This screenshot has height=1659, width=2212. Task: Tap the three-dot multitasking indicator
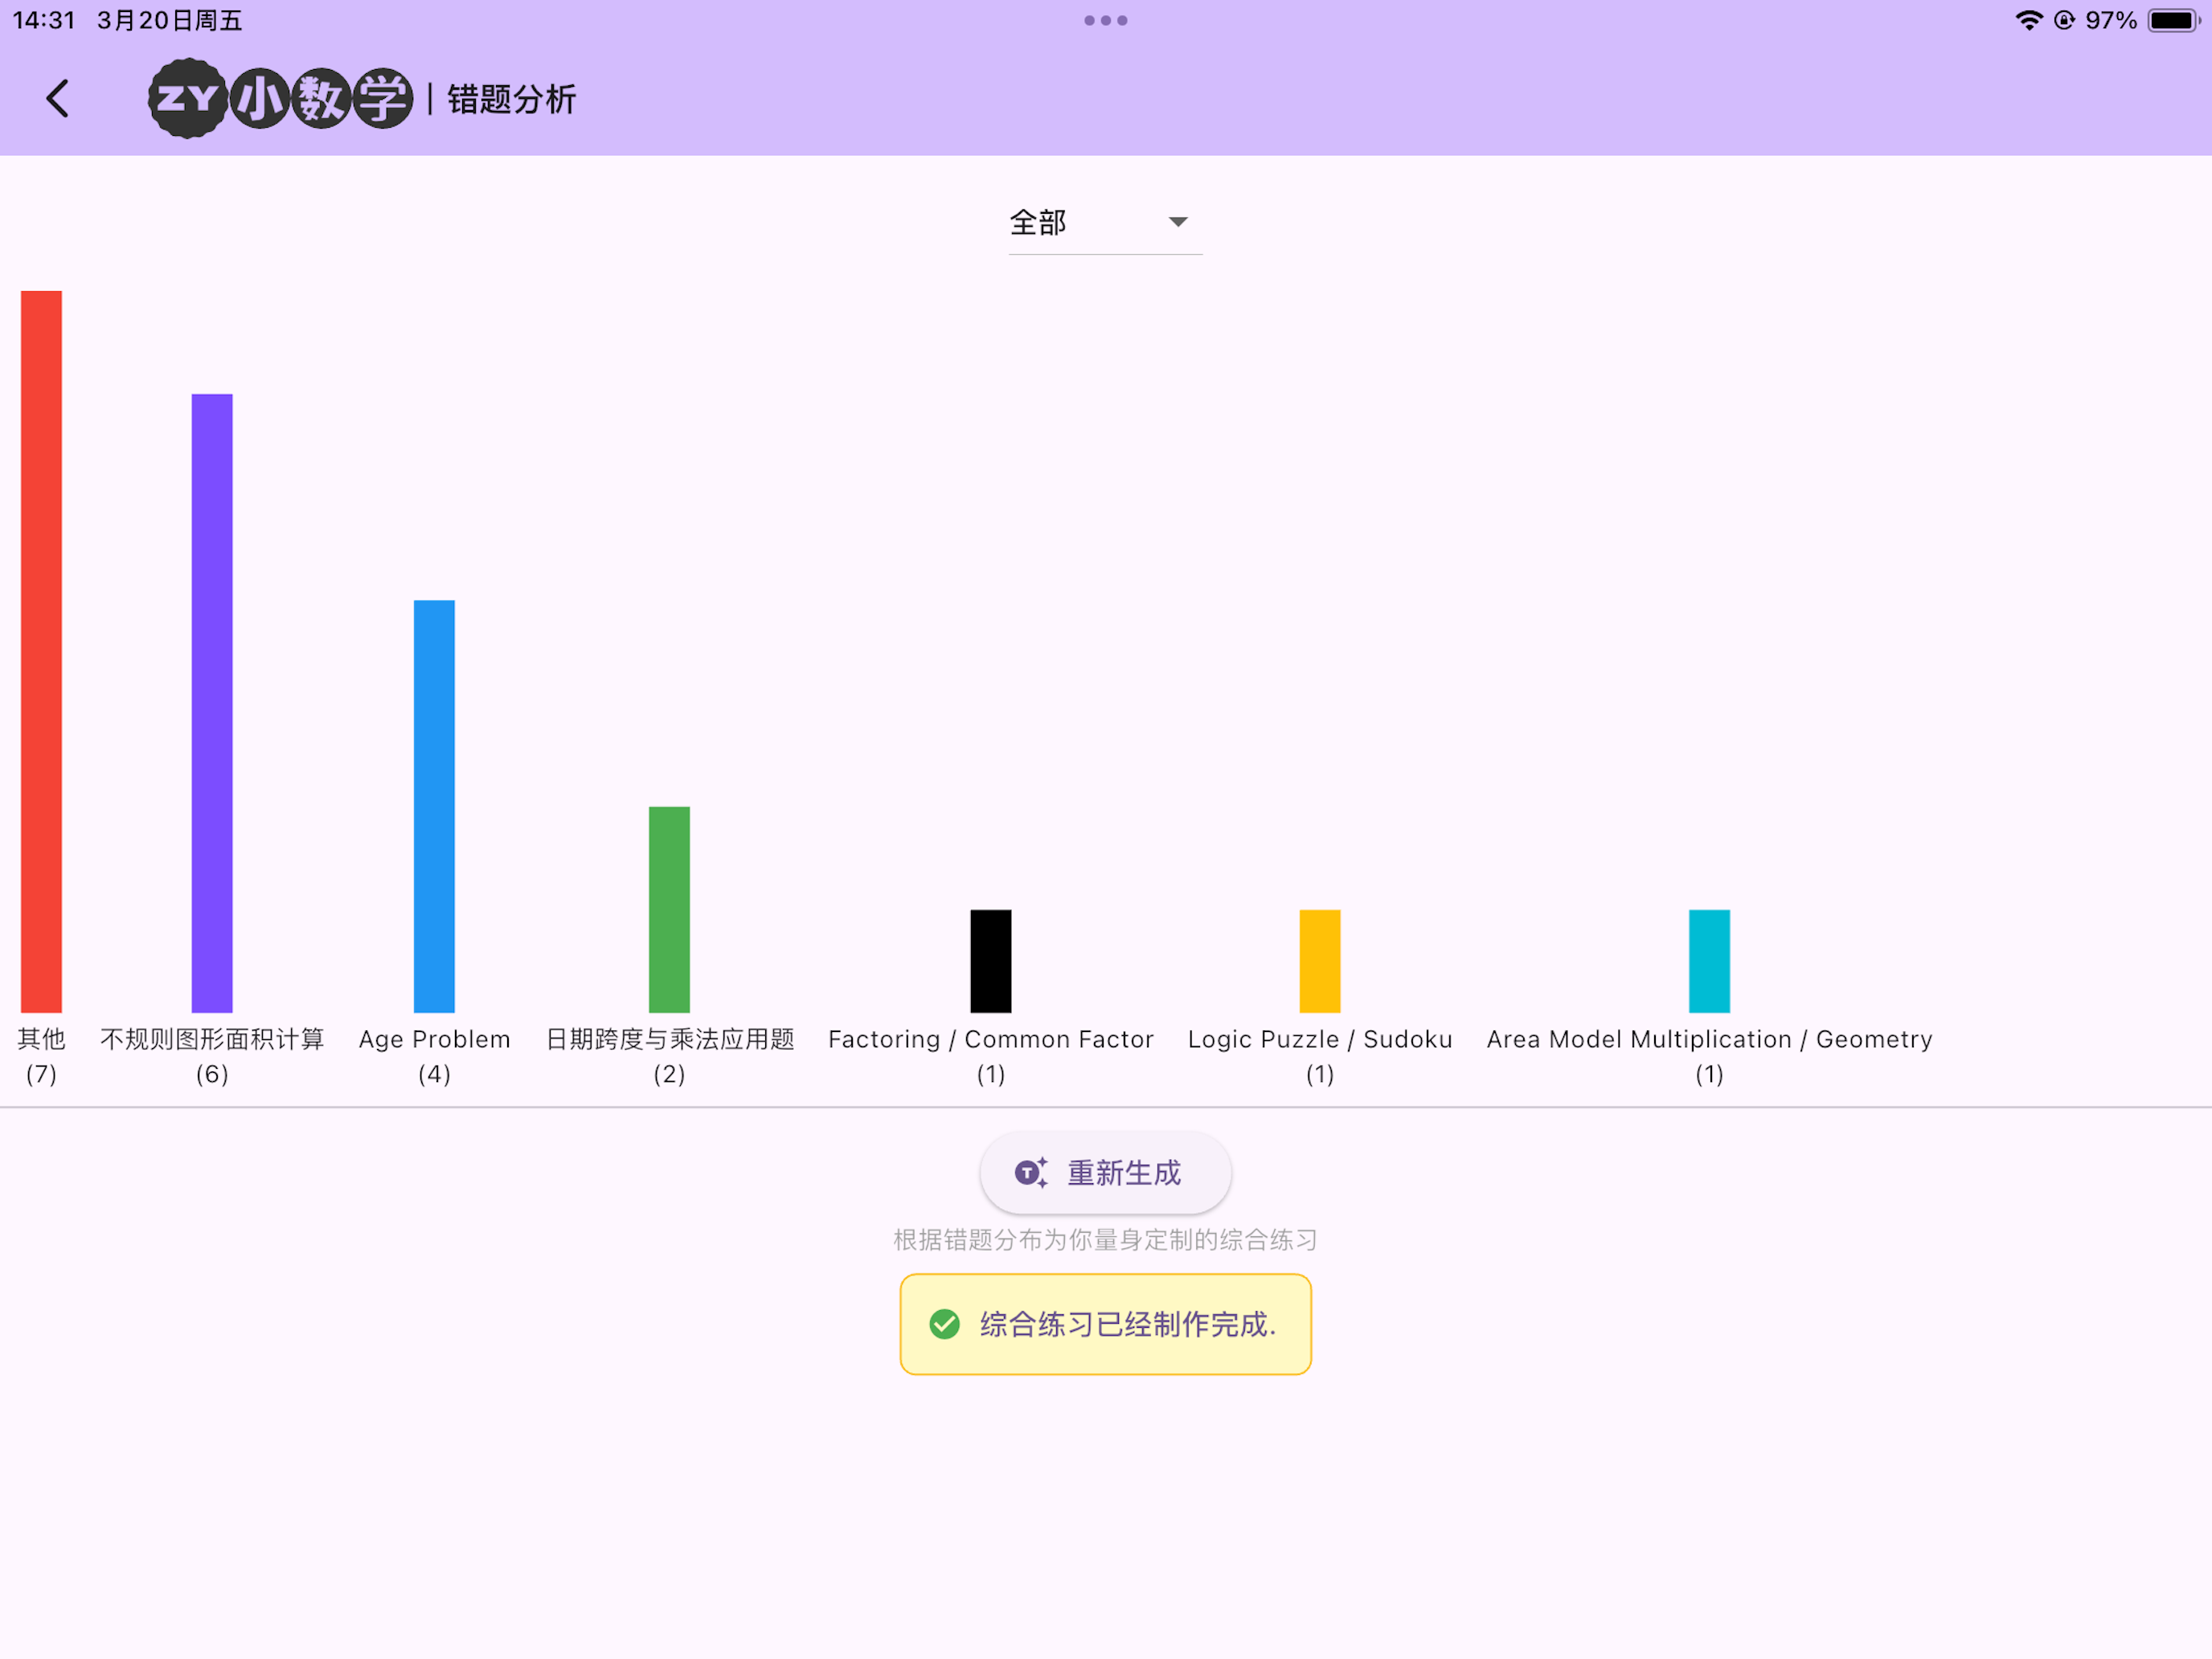pyautogui.click(x=1105, y=20)
